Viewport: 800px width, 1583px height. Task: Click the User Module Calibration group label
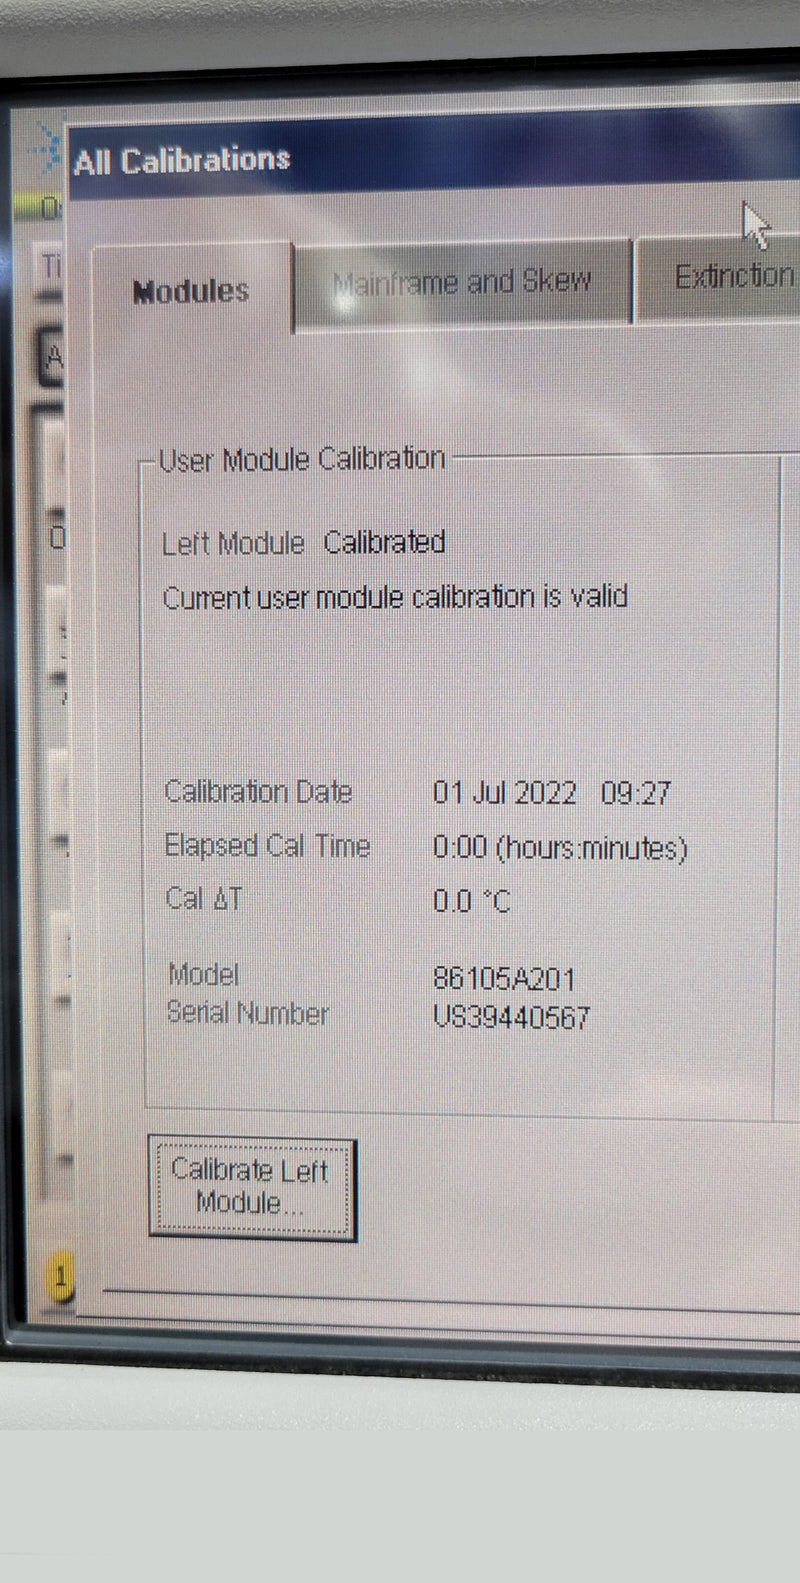click(x=302, y=459)
